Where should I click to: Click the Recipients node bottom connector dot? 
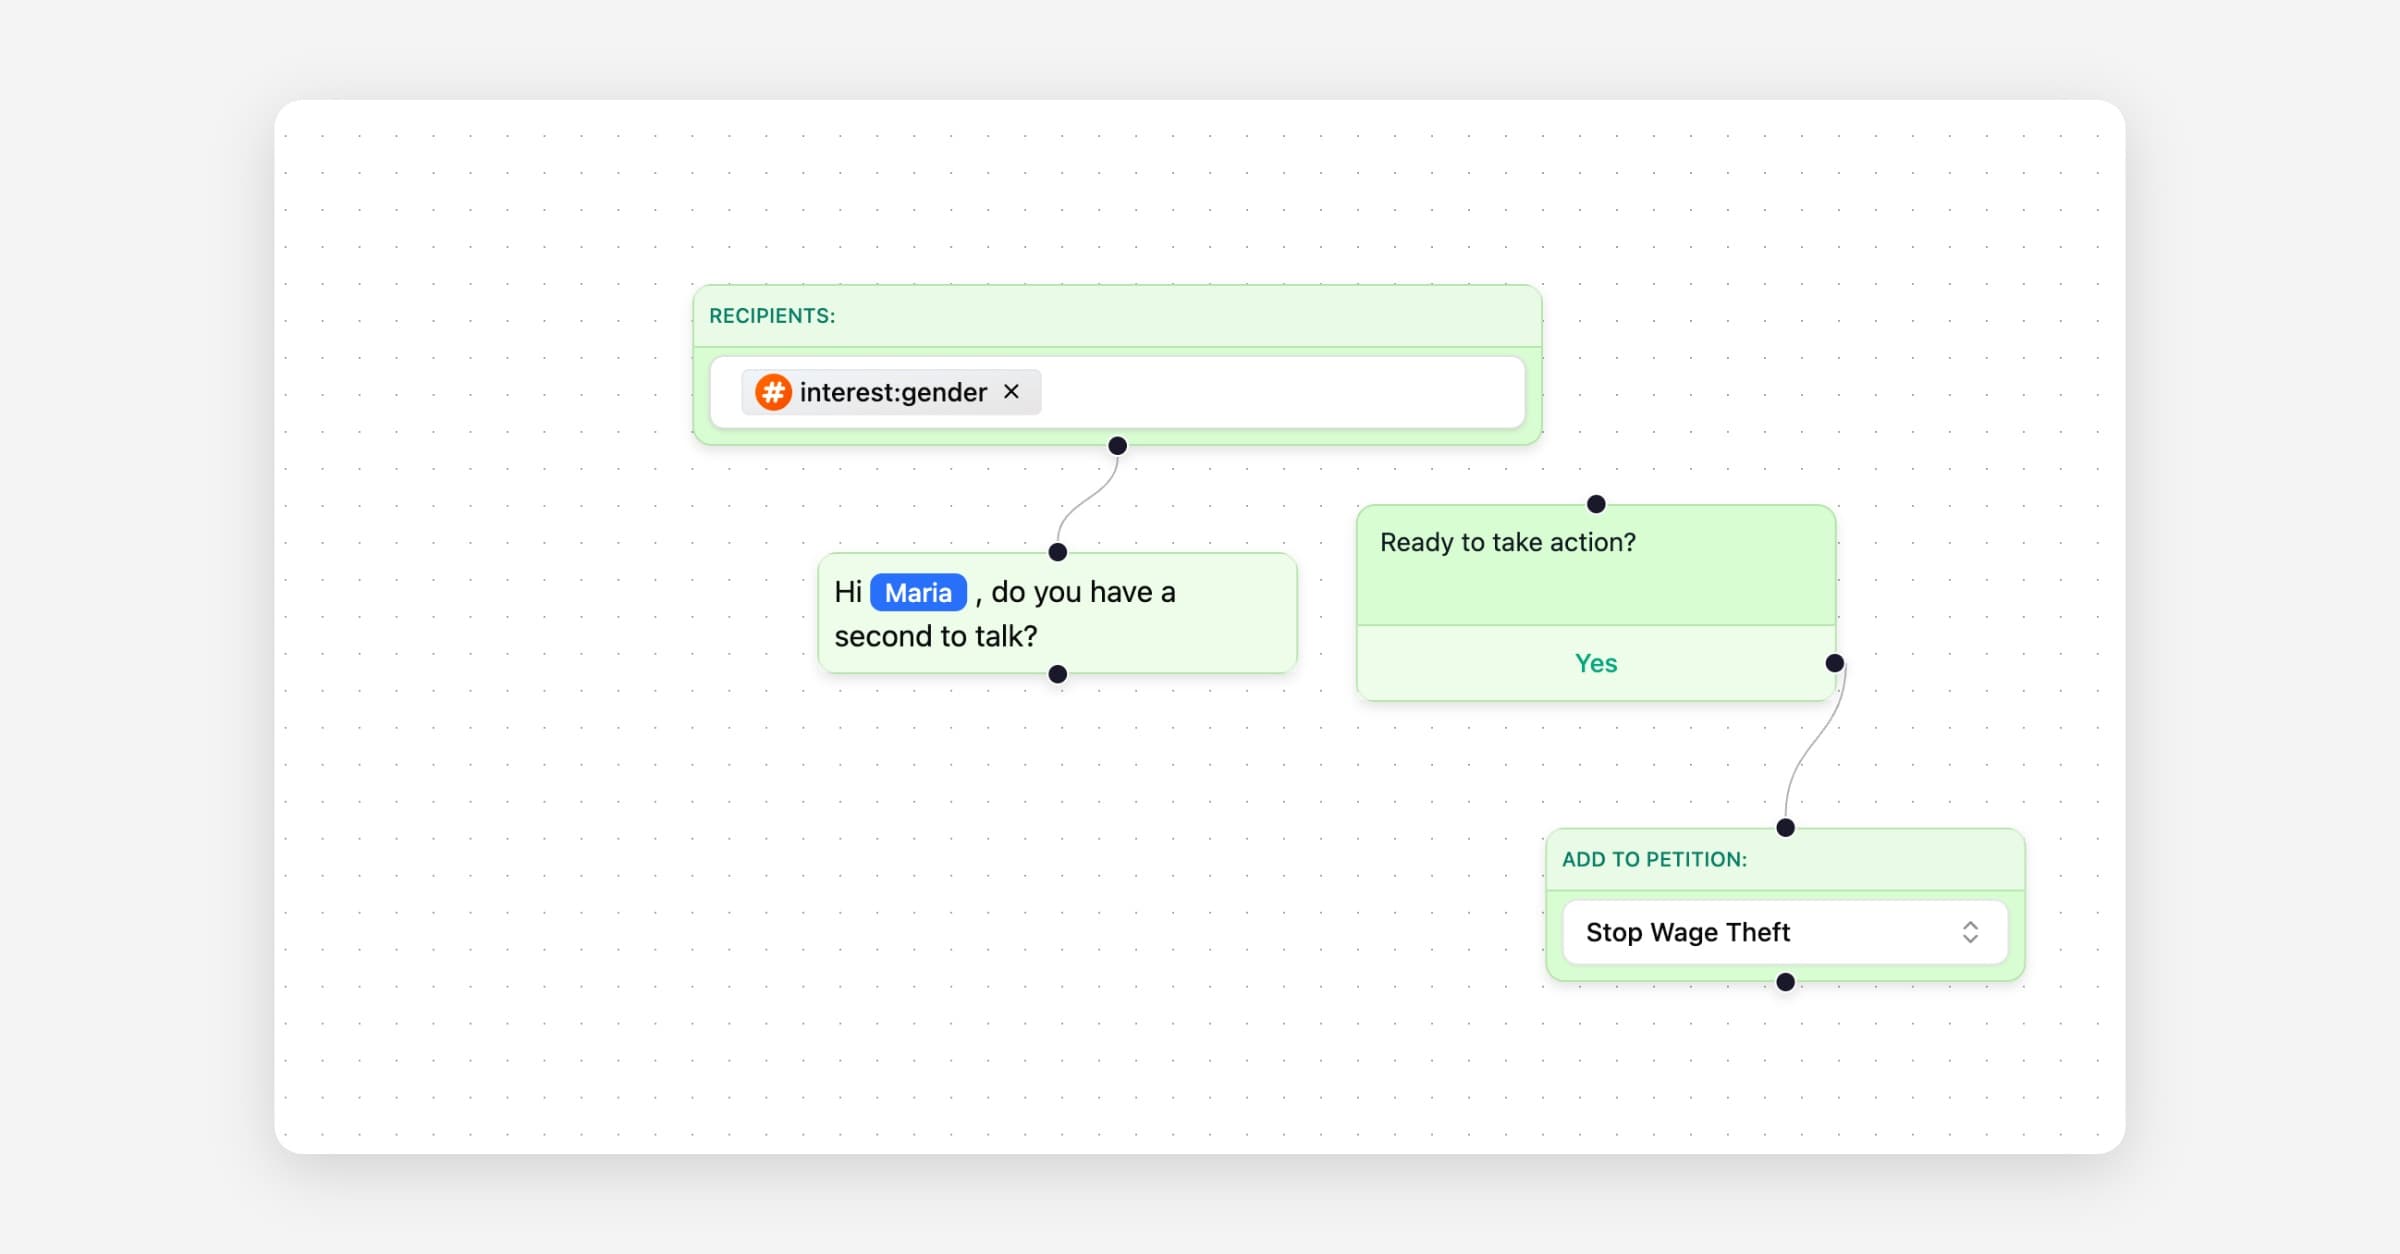1118,446
